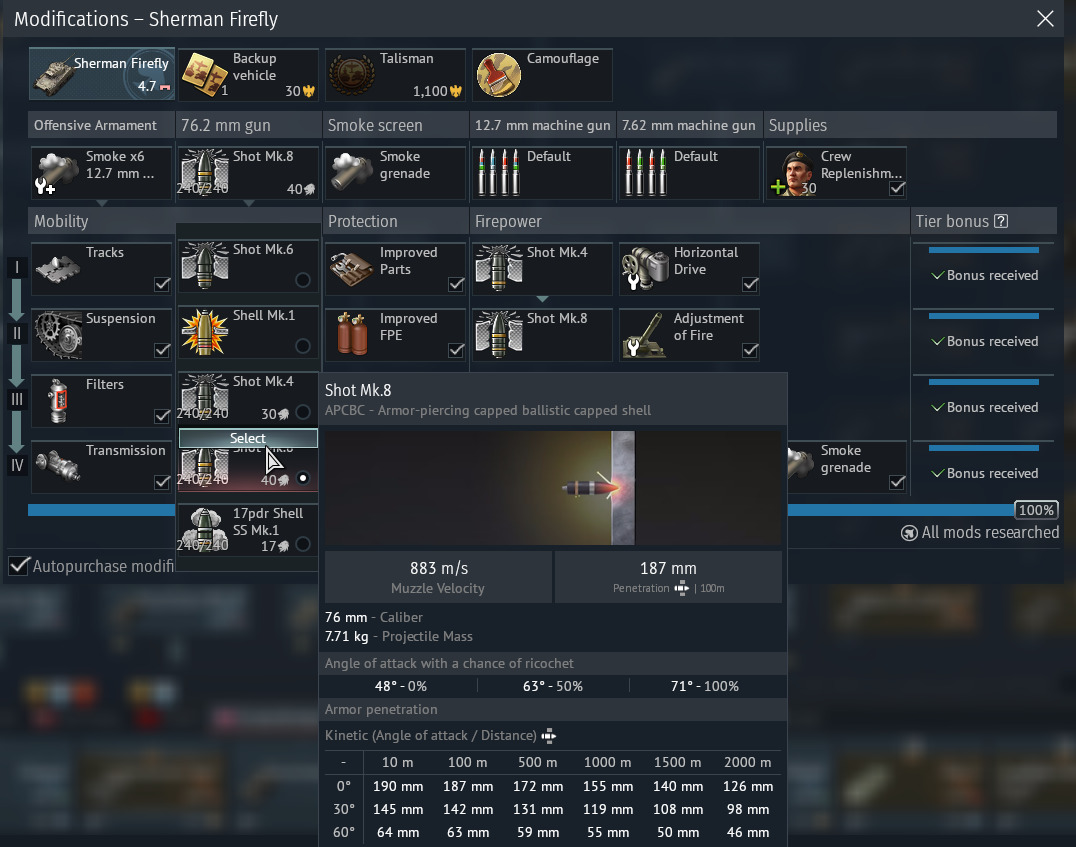Click the Improved FPE extinguisher icon
Viewport: 1076px width, 847px height.
coord(351,335)
